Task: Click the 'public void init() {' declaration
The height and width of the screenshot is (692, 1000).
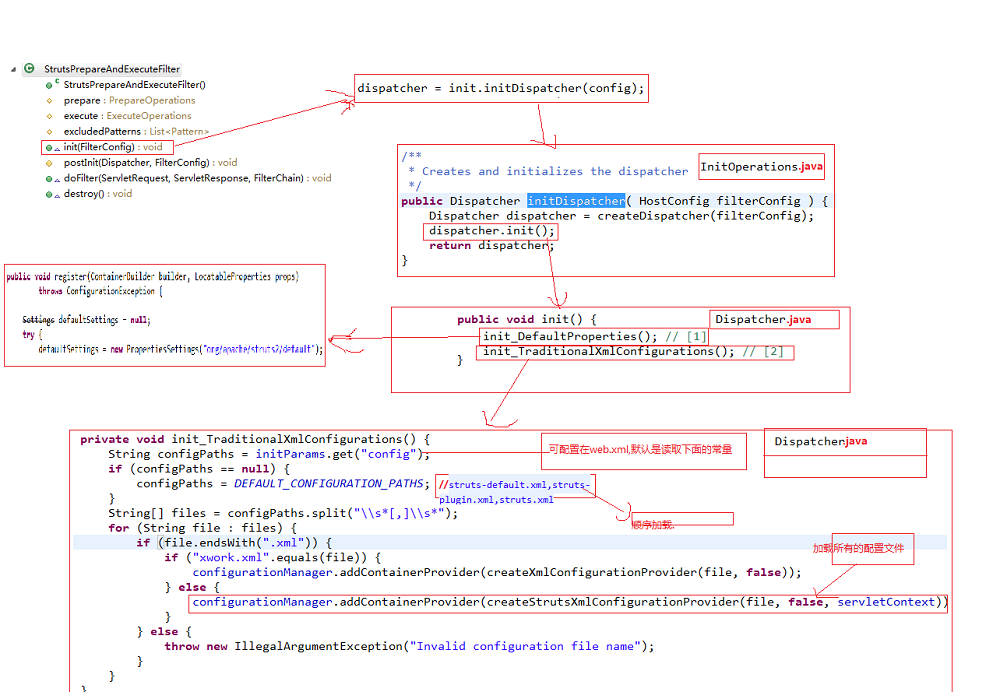Action: (x=527, y=319)
